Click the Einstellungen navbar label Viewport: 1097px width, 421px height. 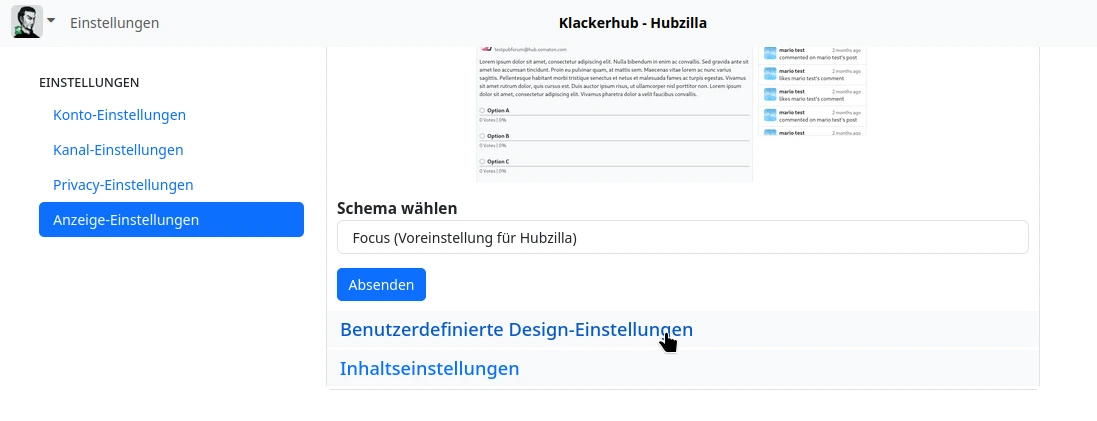pos(114,22)
